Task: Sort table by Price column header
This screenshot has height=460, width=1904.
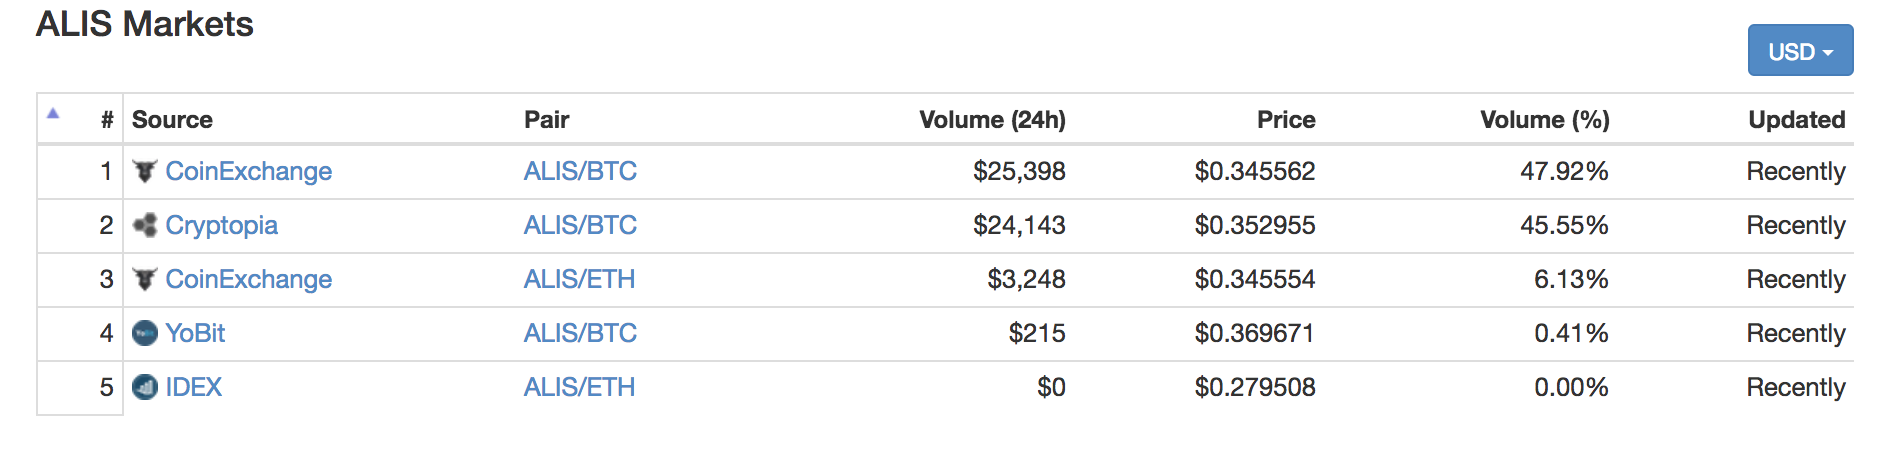Action: [1286, 120]
